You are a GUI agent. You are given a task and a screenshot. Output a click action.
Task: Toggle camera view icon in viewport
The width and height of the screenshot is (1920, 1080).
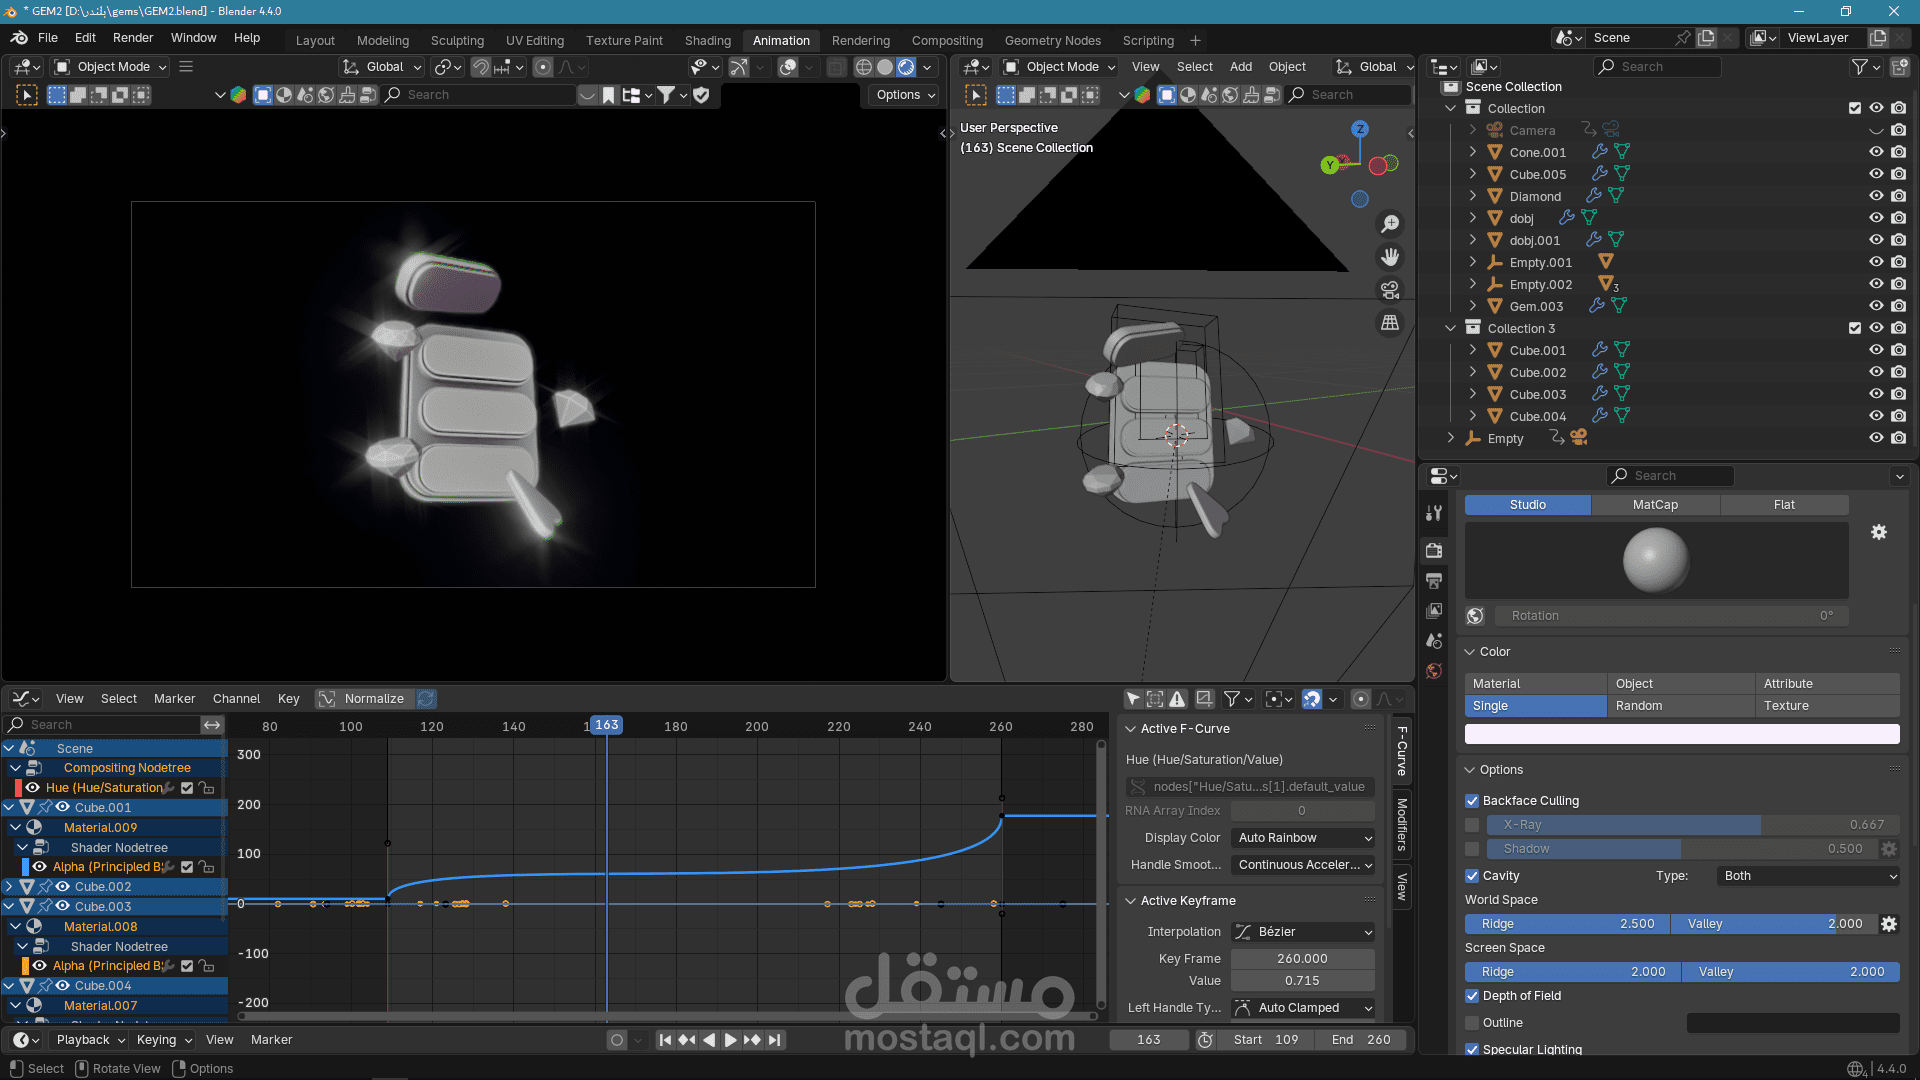[x=1390, y=290]
